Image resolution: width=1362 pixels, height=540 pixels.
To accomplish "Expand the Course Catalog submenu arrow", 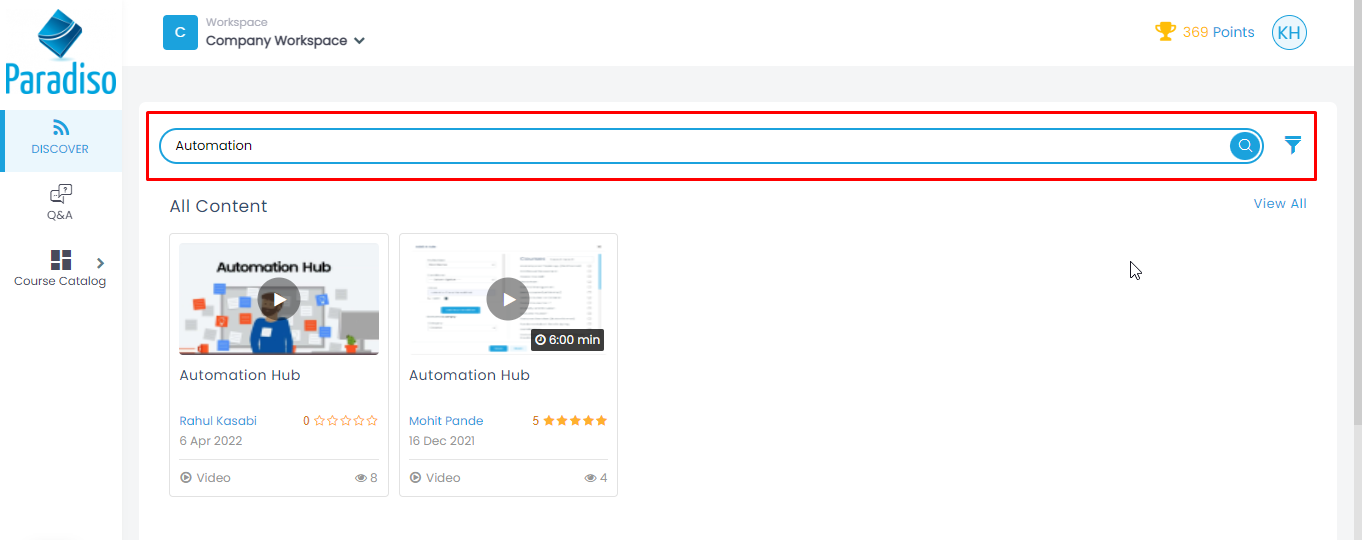I will [100, 263].
